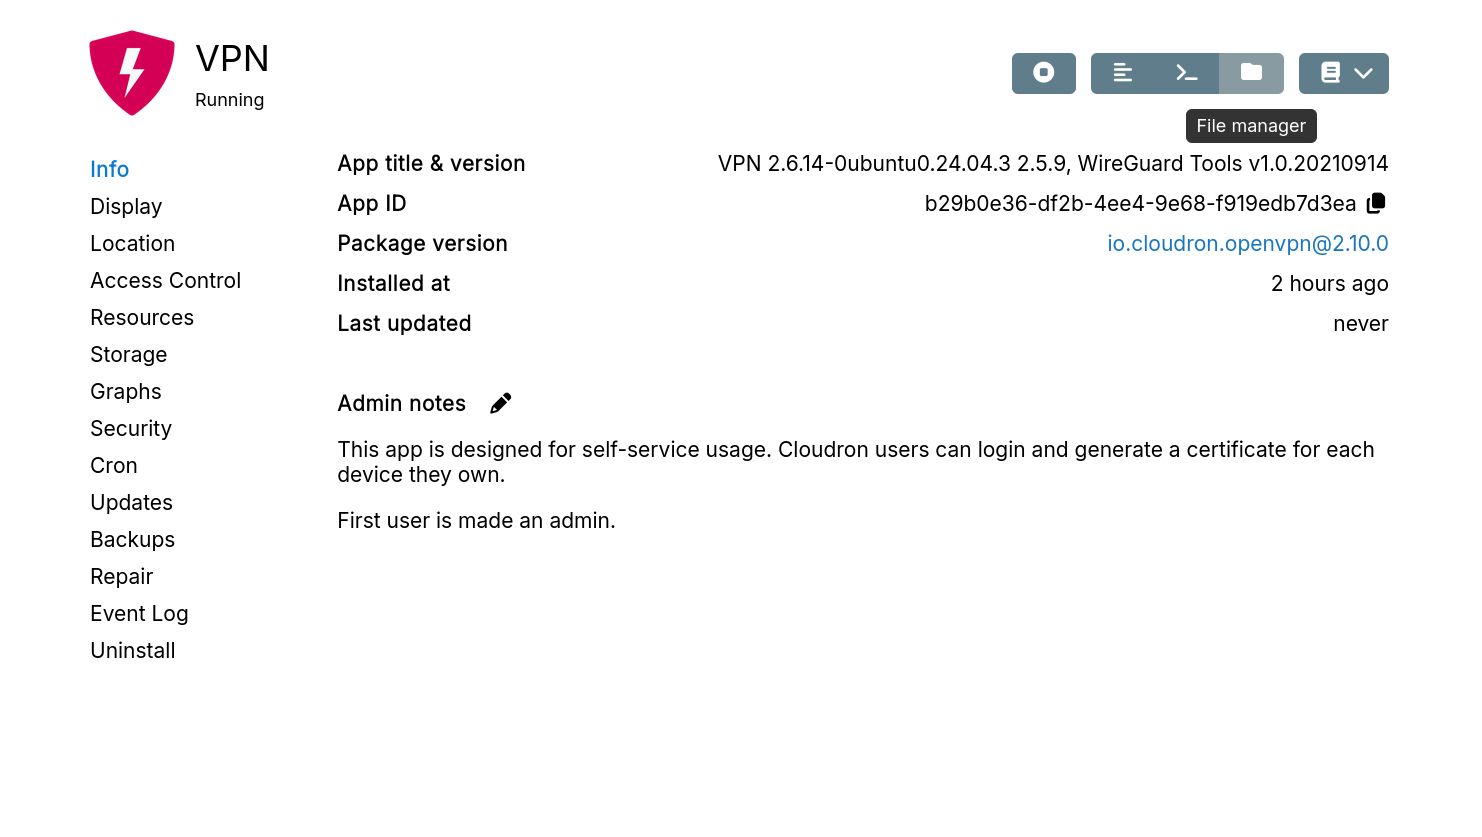Switch to the Display section
Image resolution: width=1482 pixels, height=837 pixels.
pos(126,206)
